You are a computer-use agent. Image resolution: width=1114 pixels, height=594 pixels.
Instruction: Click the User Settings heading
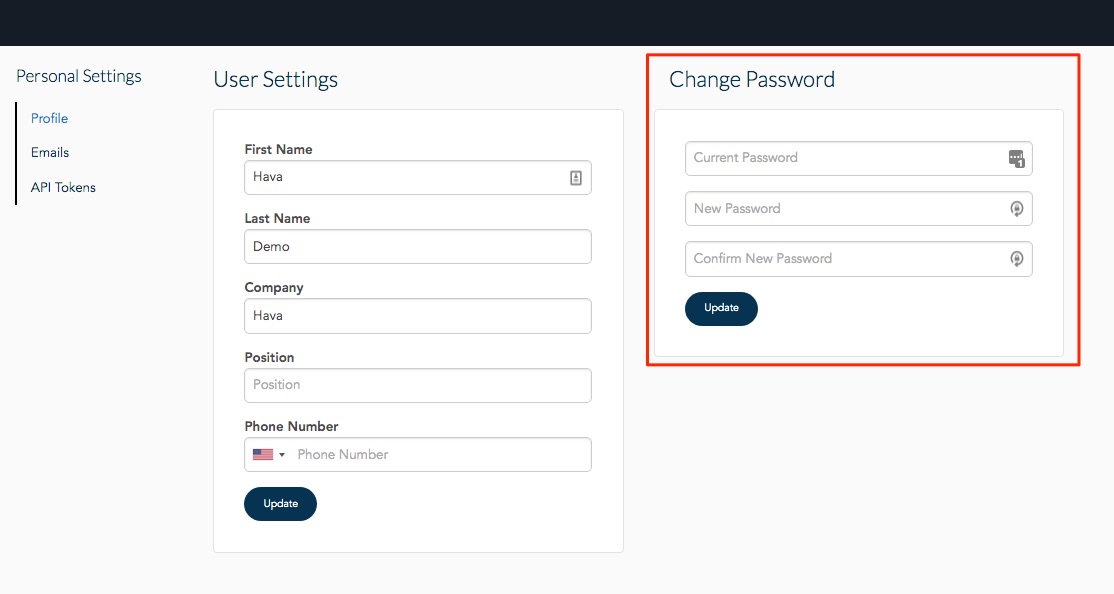click(x=276, y=80)
